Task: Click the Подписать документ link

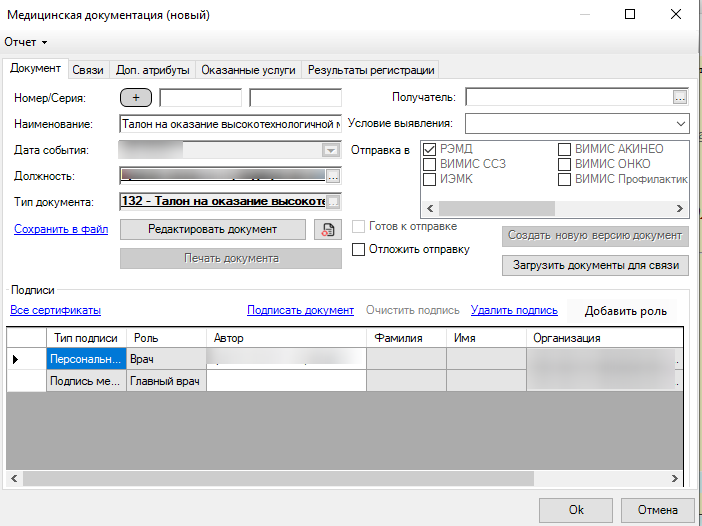Action: point(300,310)
